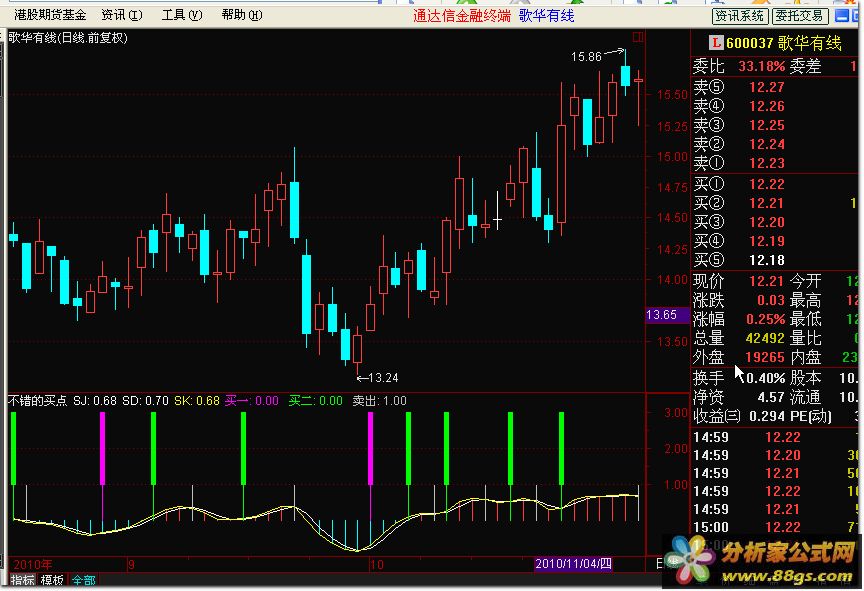Image resolution: width=864 pixels, height=591 pixels.
Task: Click the 换手 0.40% value
Action: point(766,378)
